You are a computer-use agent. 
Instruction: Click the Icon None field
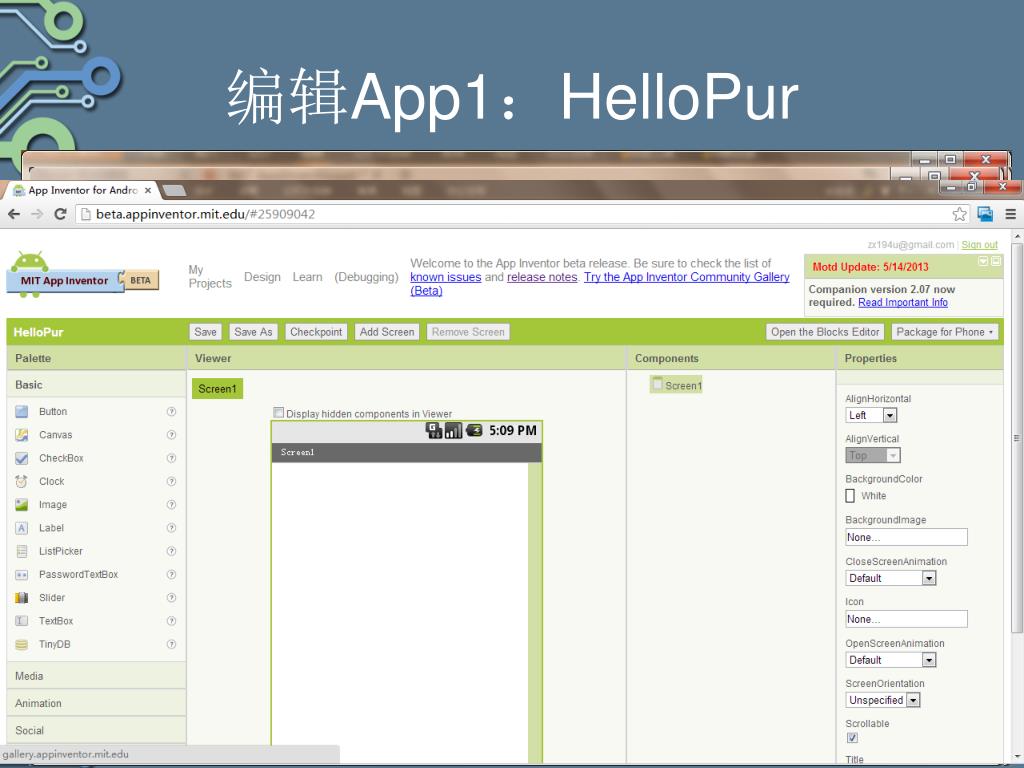tap(906, 619)
